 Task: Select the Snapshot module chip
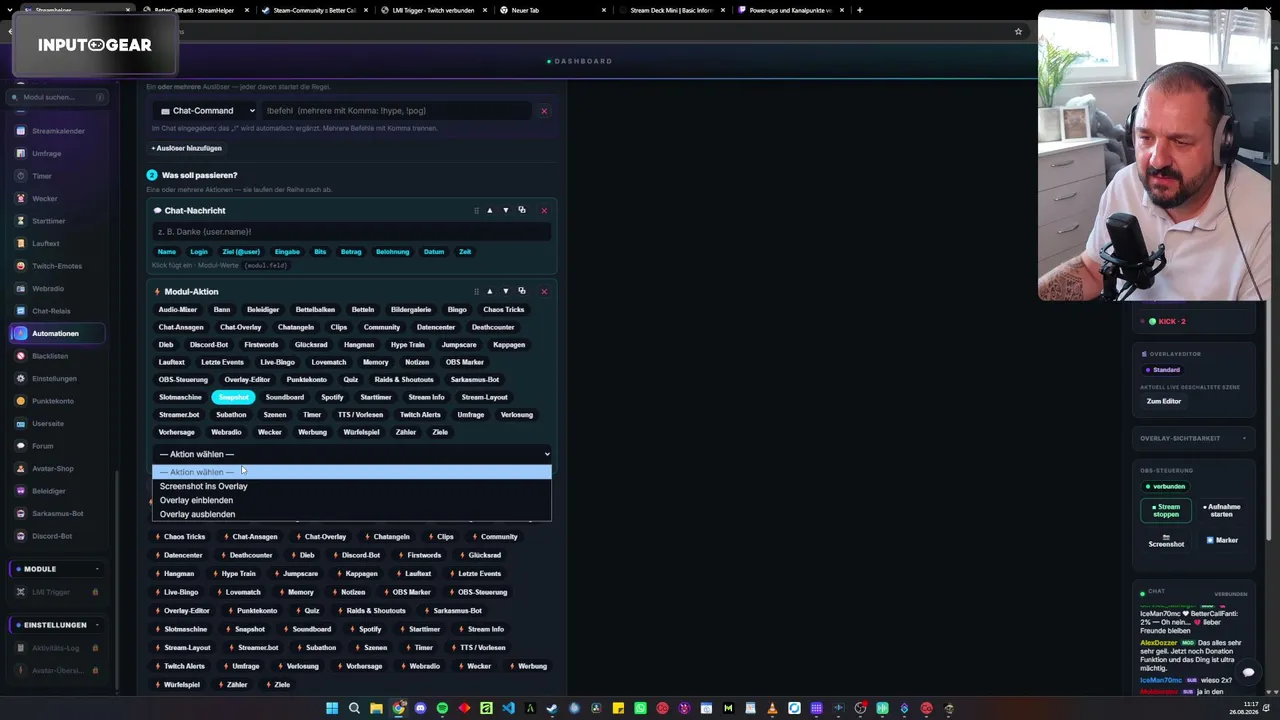[x=234, y=397]
